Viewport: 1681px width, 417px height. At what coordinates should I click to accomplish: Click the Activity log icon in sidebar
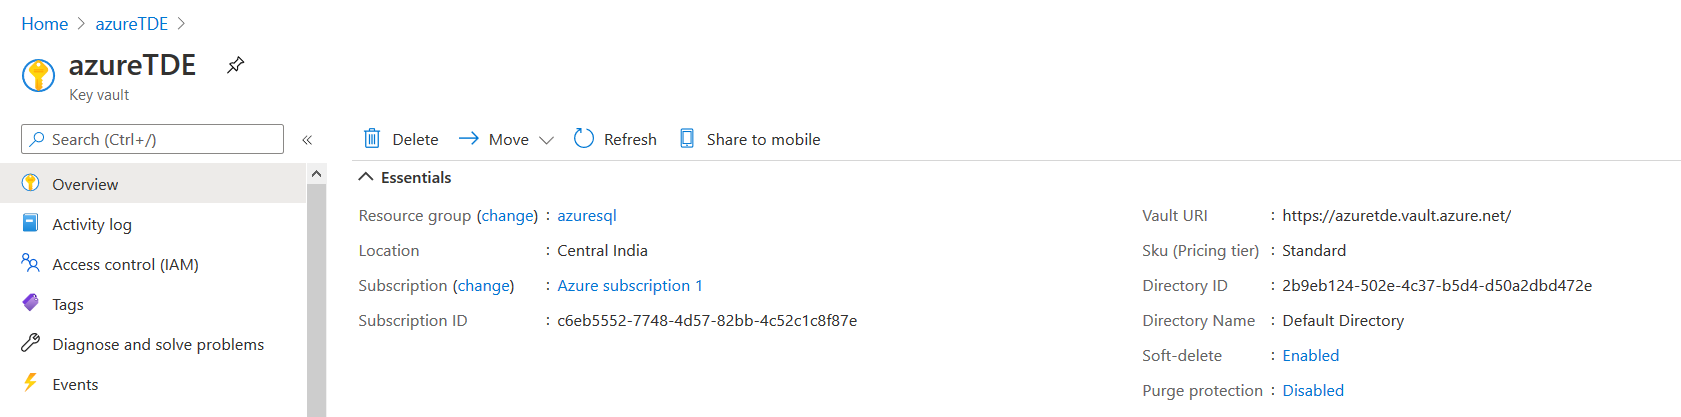[x=31, y=223]
